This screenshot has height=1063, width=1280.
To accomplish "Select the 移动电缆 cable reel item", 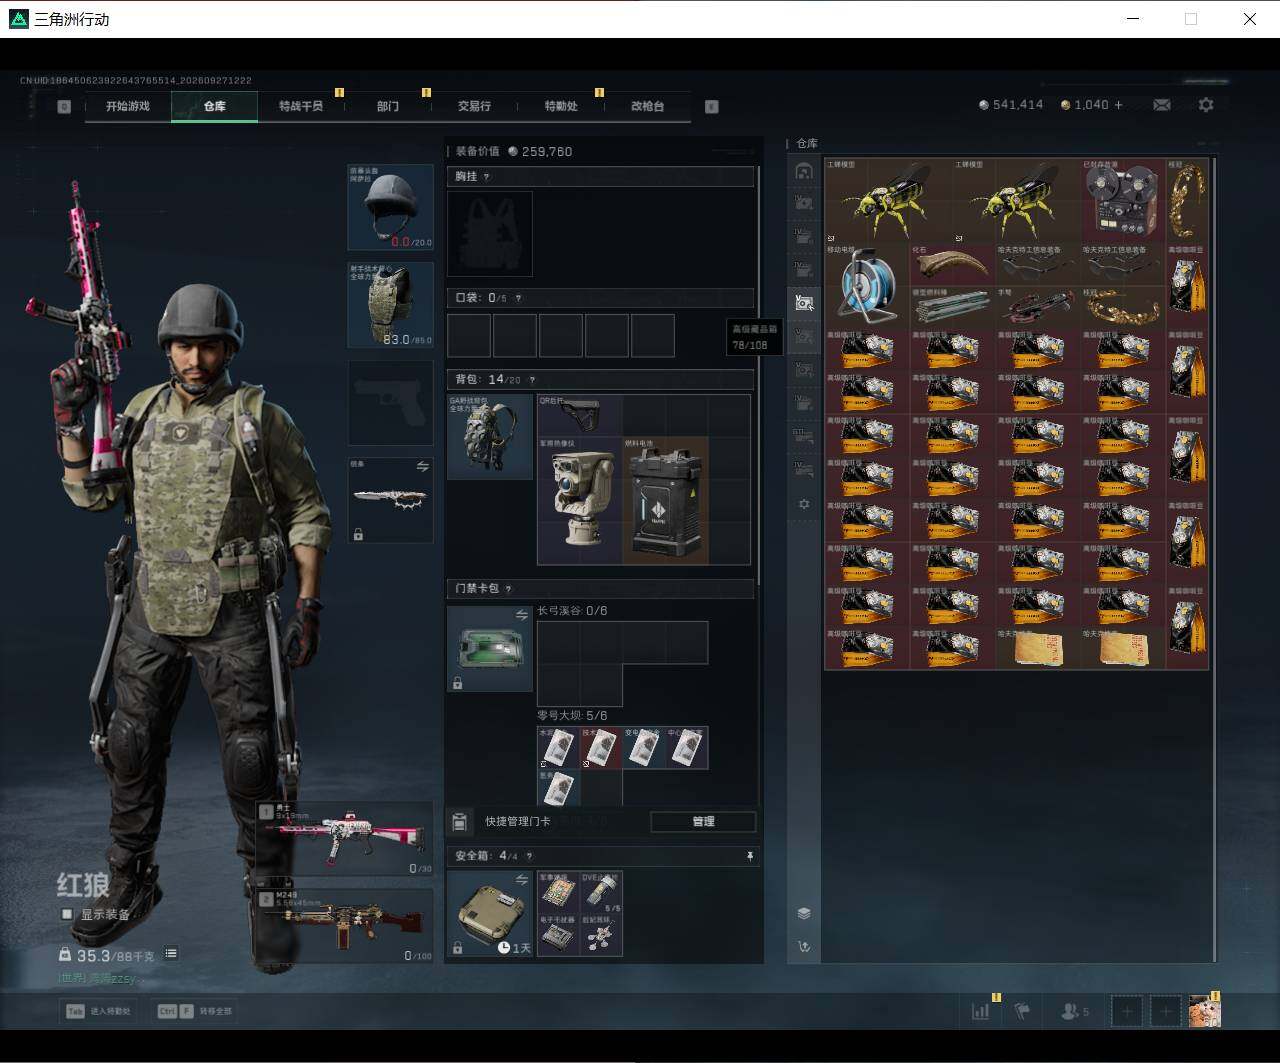I will pyautogui.click(x=868, y=287).
